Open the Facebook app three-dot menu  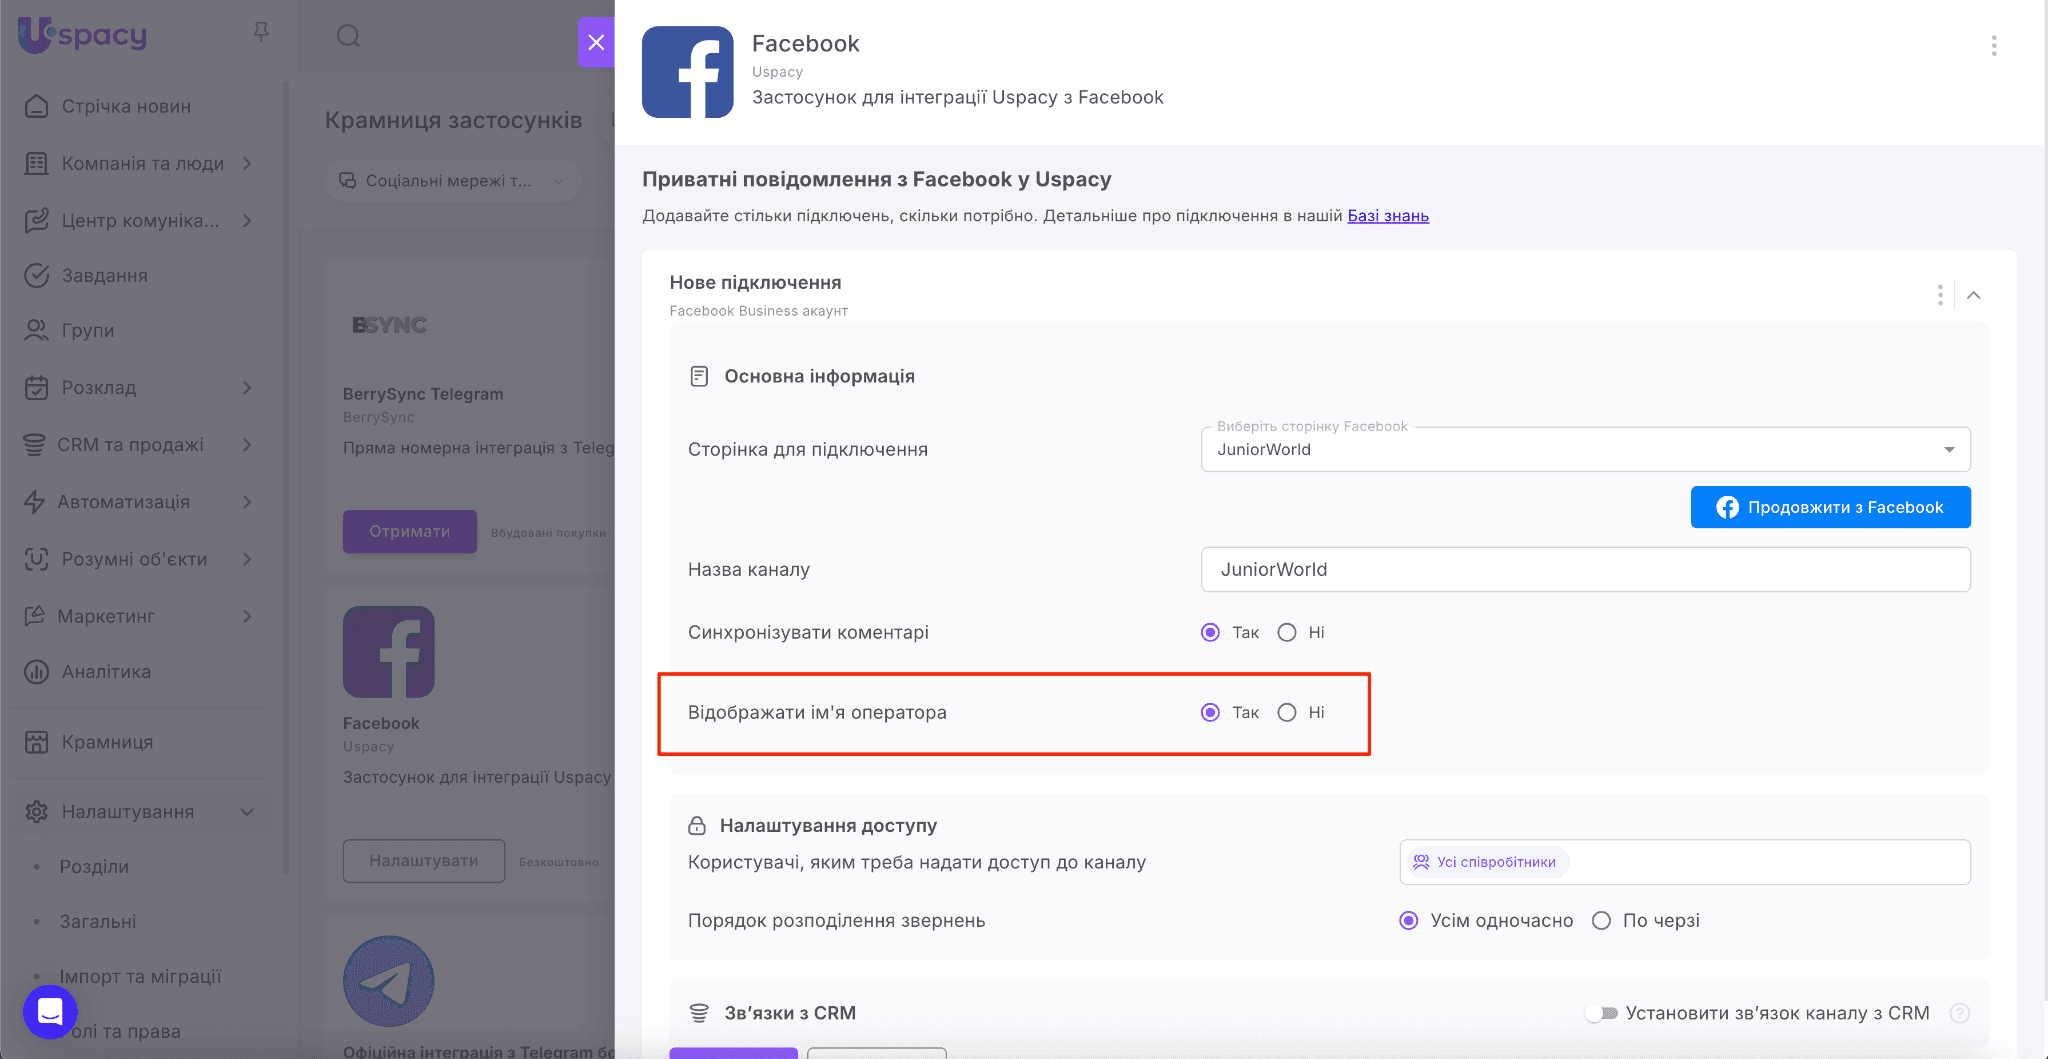tap(1993, 45)
